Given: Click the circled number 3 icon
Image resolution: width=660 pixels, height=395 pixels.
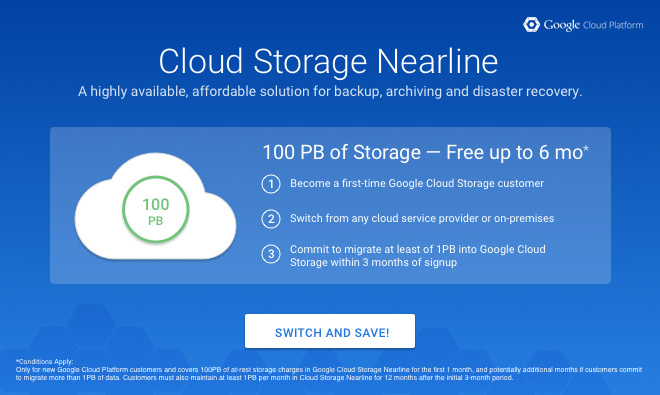Looking at the screenshot, I should (271, 254).
